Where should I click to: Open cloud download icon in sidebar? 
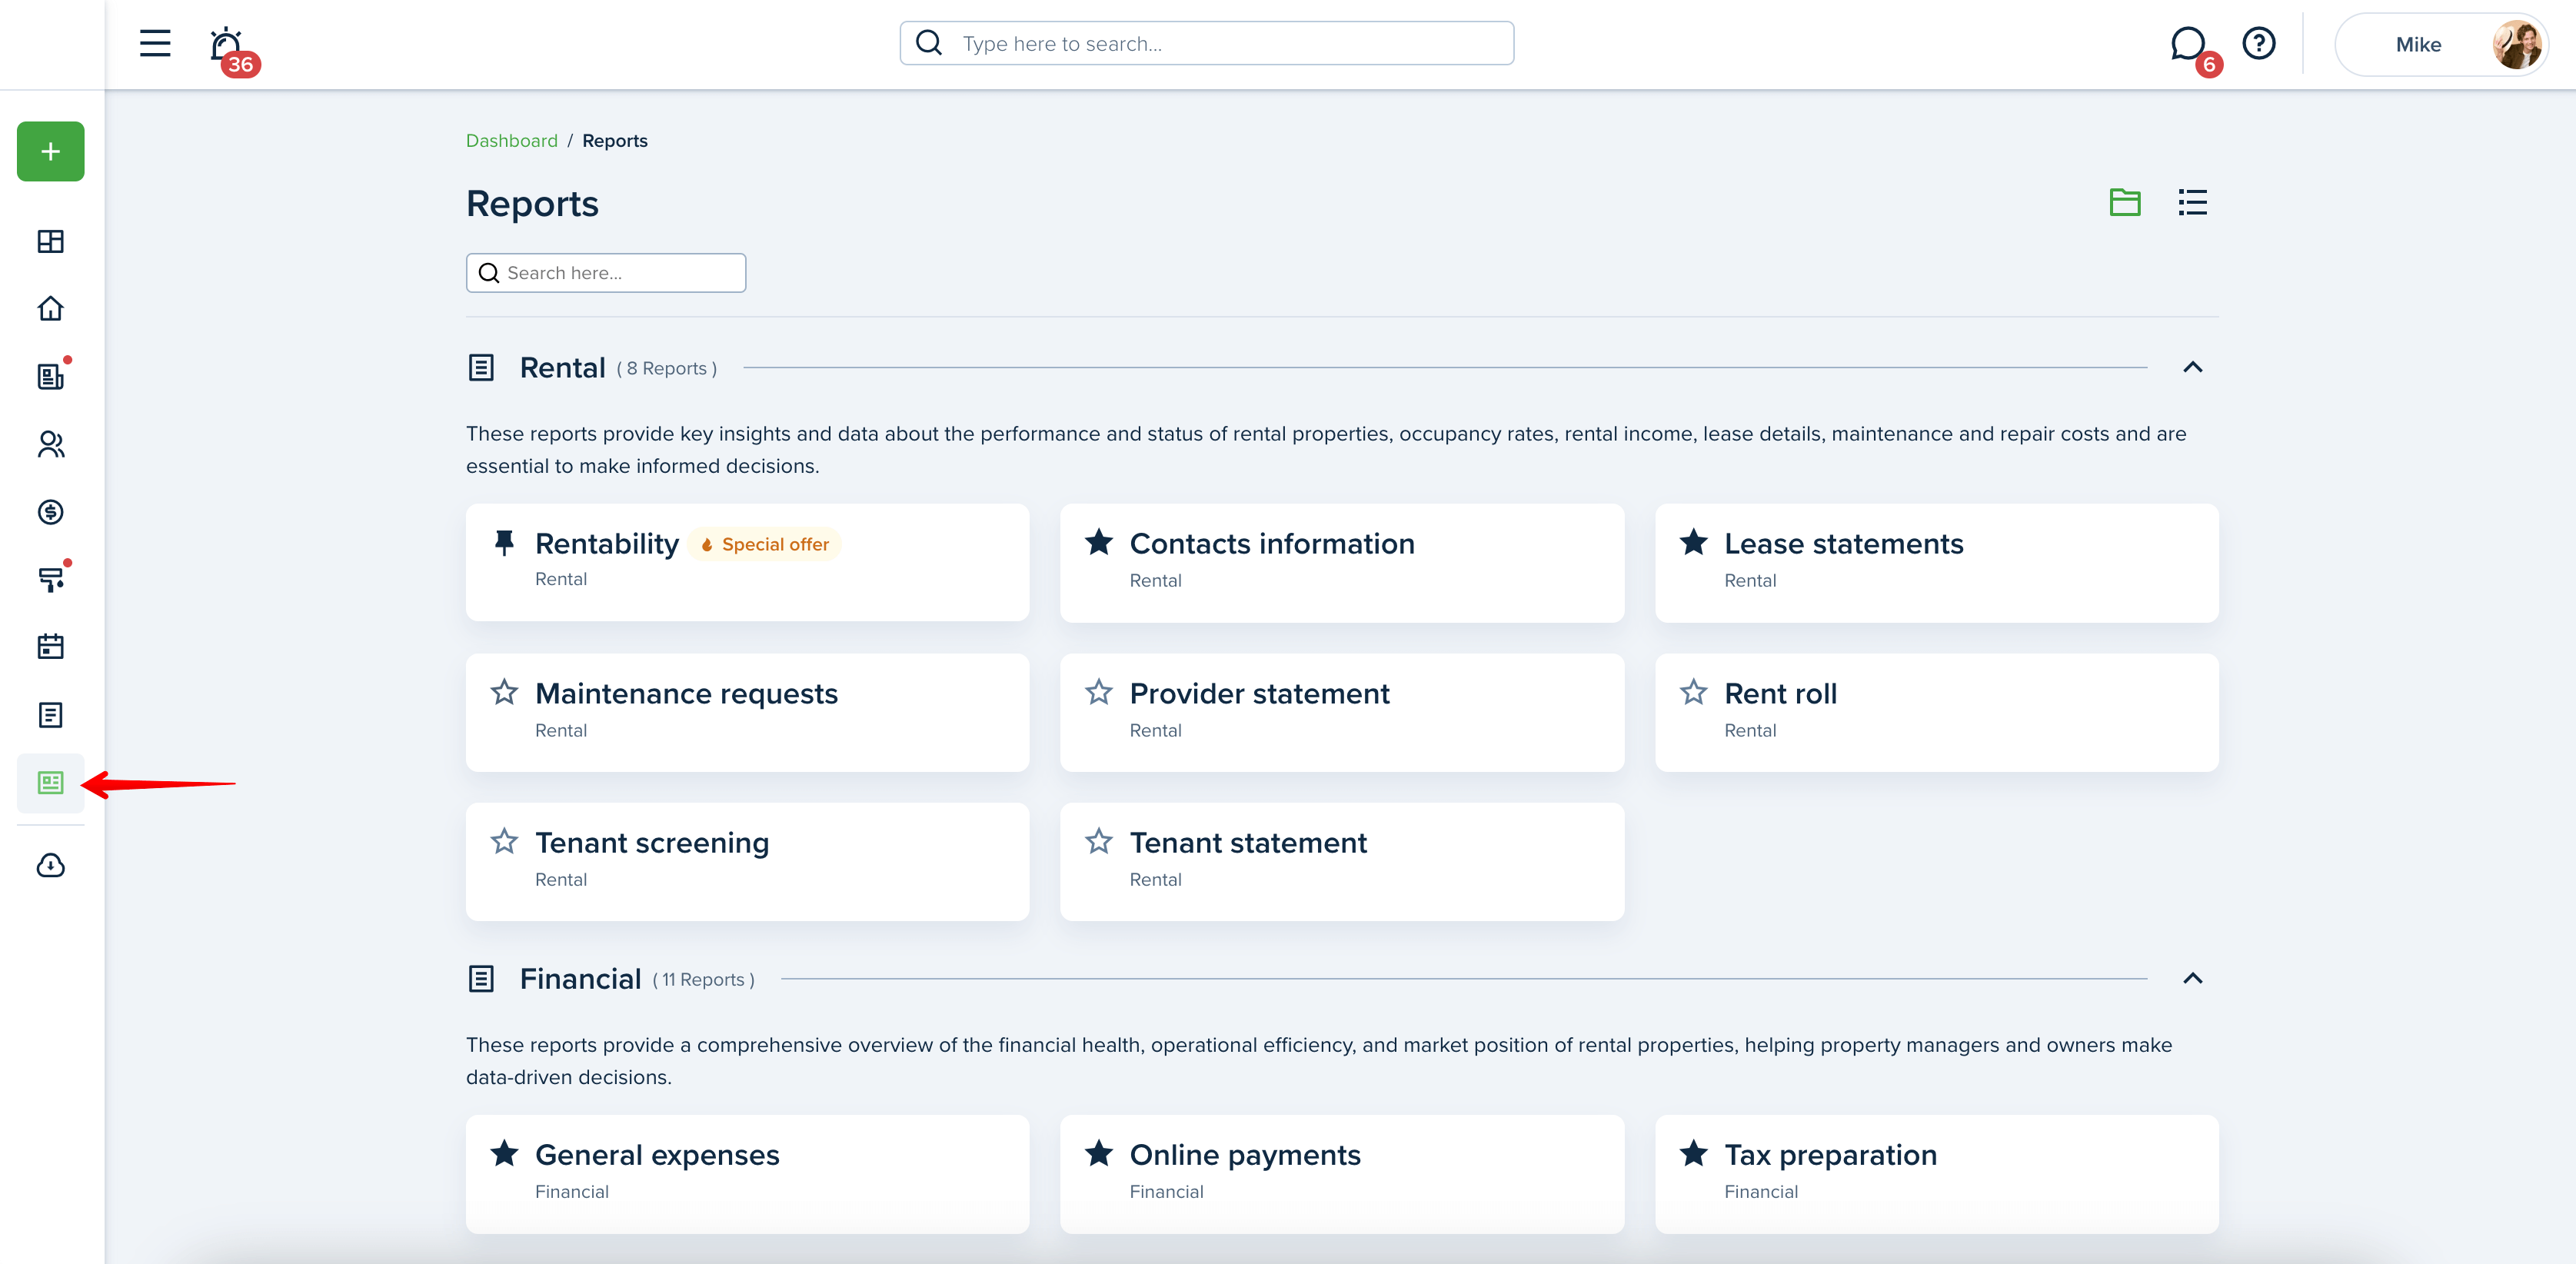50,865
